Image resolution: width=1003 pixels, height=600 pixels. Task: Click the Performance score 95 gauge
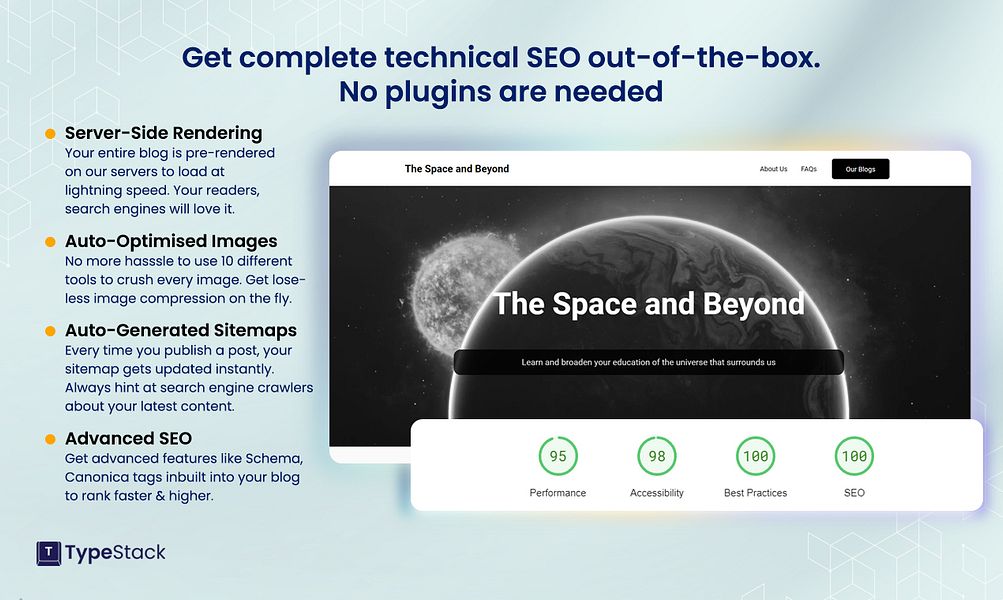tap(558, 456)
